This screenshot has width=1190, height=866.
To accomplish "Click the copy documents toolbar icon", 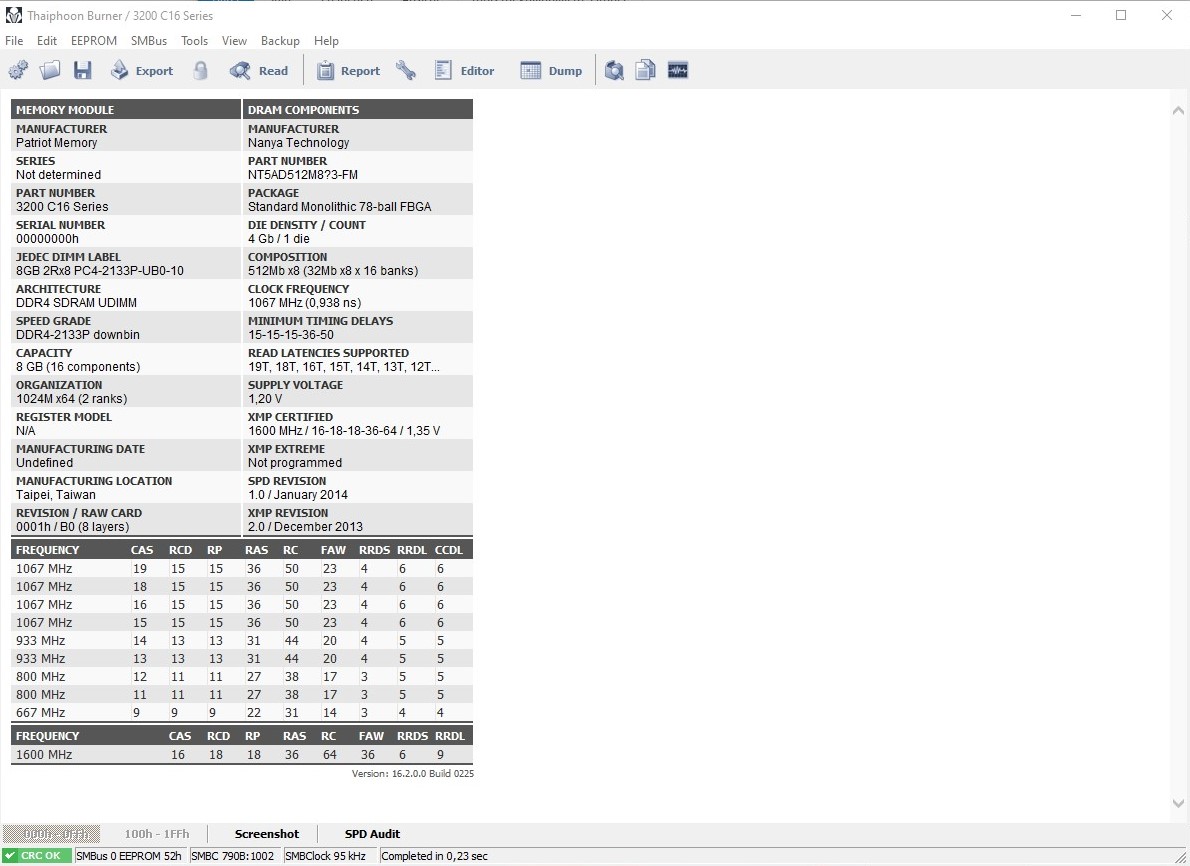I will pyautogui.click(x=645, y=71).
